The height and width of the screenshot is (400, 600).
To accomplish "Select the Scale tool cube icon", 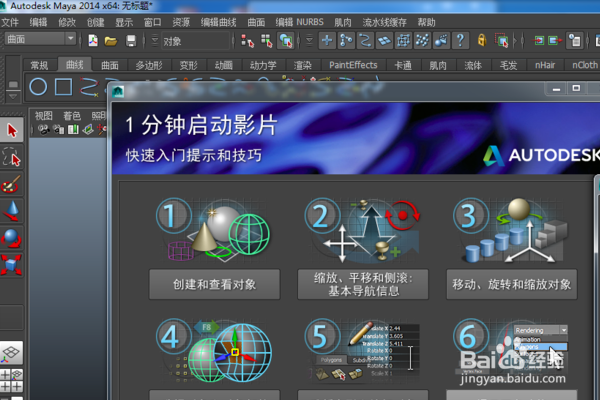I will click(12, 264).
